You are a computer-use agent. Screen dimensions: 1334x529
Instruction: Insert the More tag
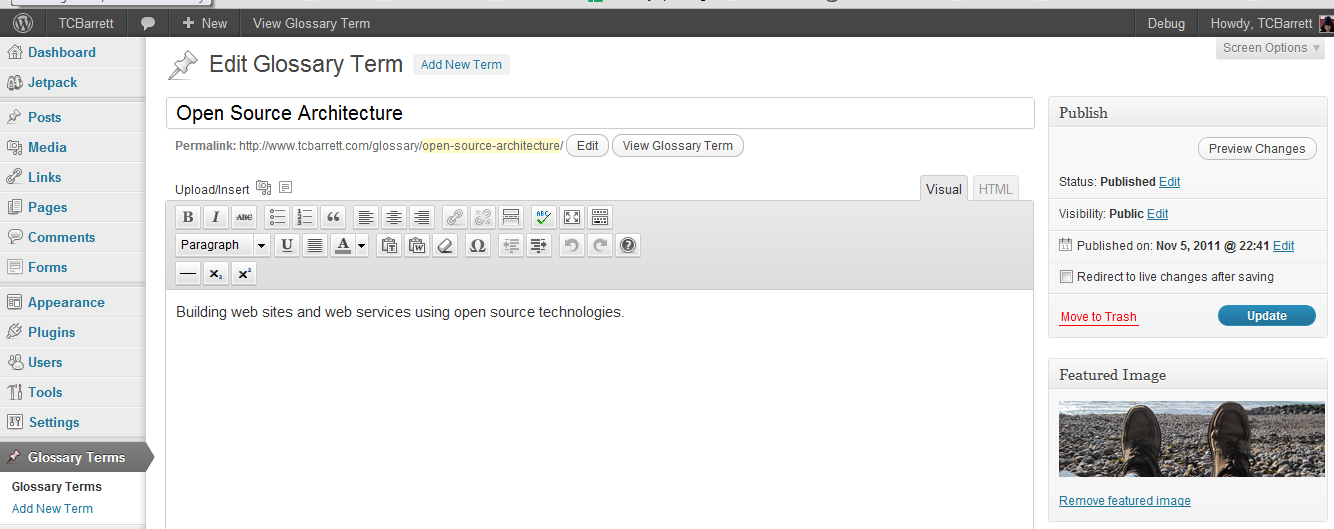pos(511,217)
